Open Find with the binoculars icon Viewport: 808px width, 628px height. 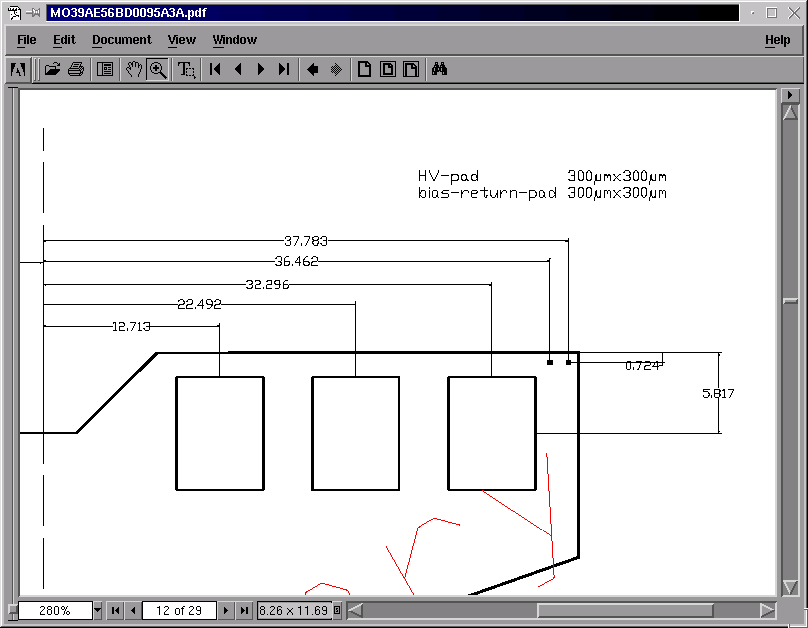coord(440,69)
